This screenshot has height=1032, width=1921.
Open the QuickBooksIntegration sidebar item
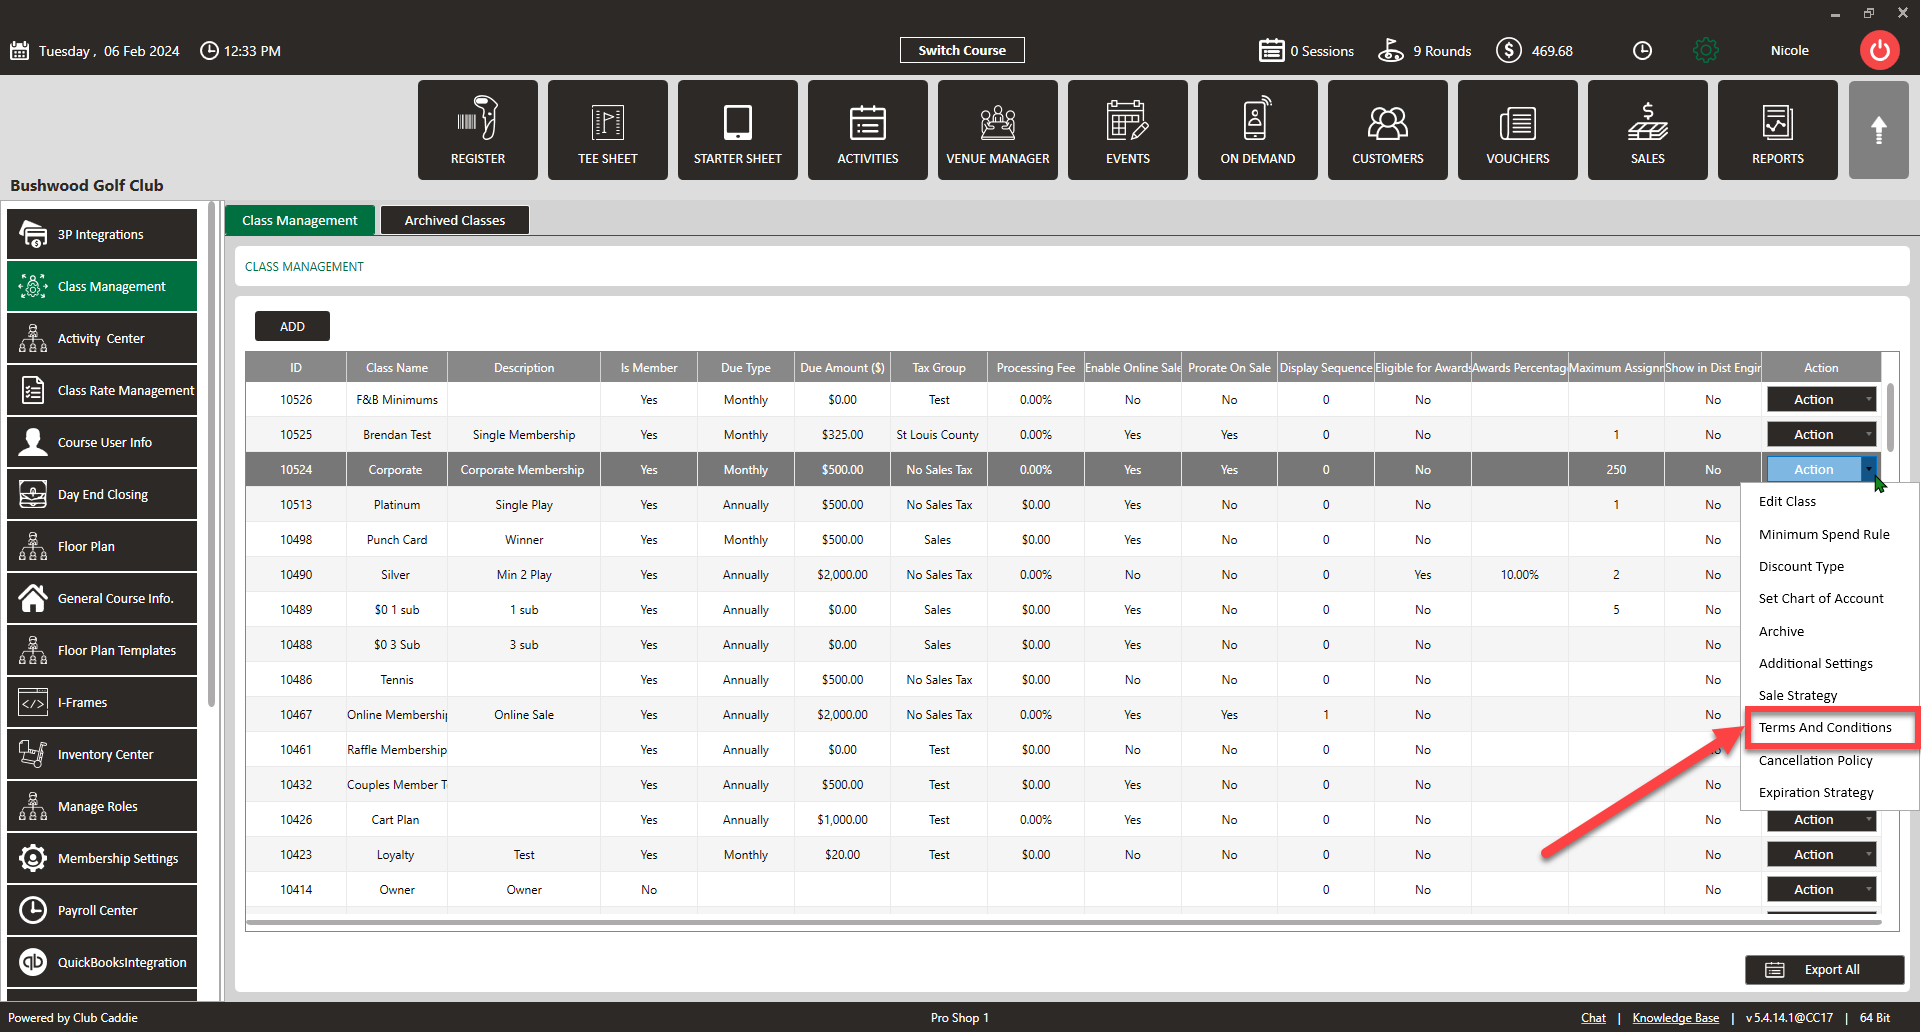pos(102,962)
